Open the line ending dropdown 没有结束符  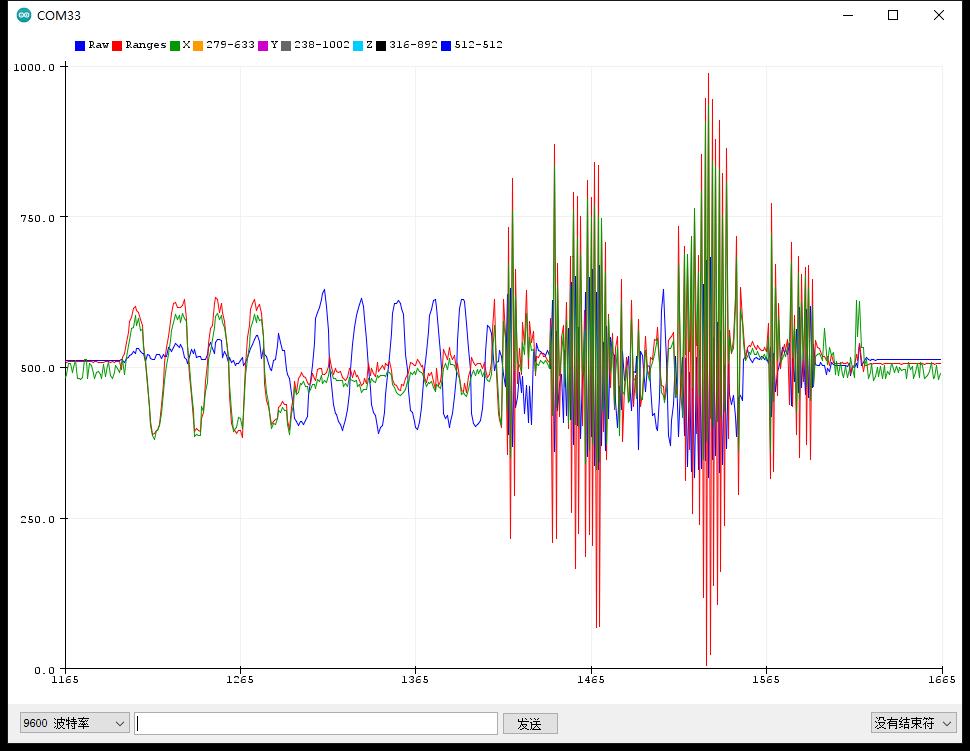(x=913, y=723)
